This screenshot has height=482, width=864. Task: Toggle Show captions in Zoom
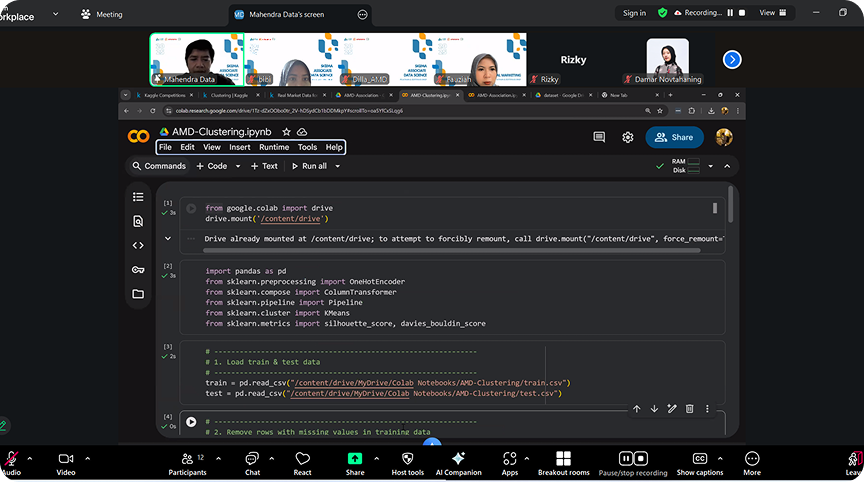[x=700, y=464]
